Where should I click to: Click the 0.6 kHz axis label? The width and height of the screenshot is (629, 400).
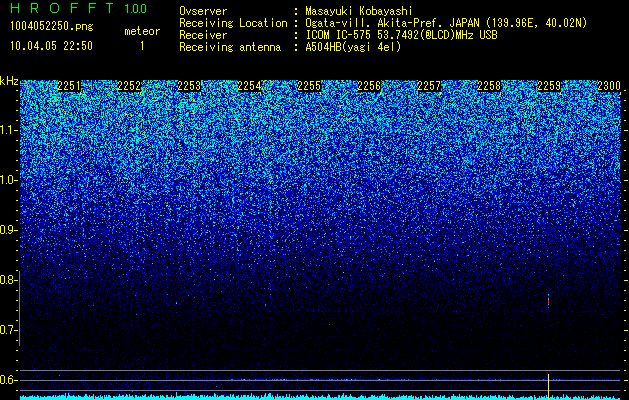tap(7, 380)
